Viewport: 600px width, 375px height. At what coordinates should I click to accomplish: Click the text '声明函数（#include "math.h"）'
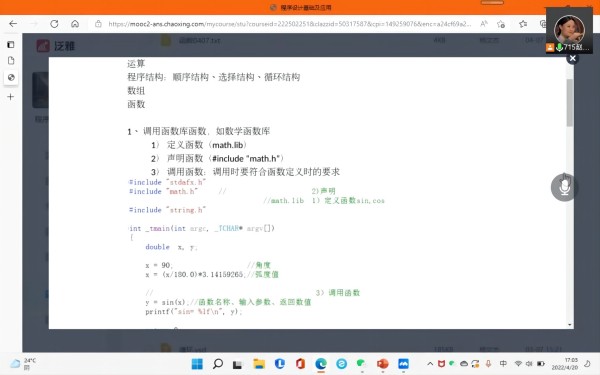225,158
